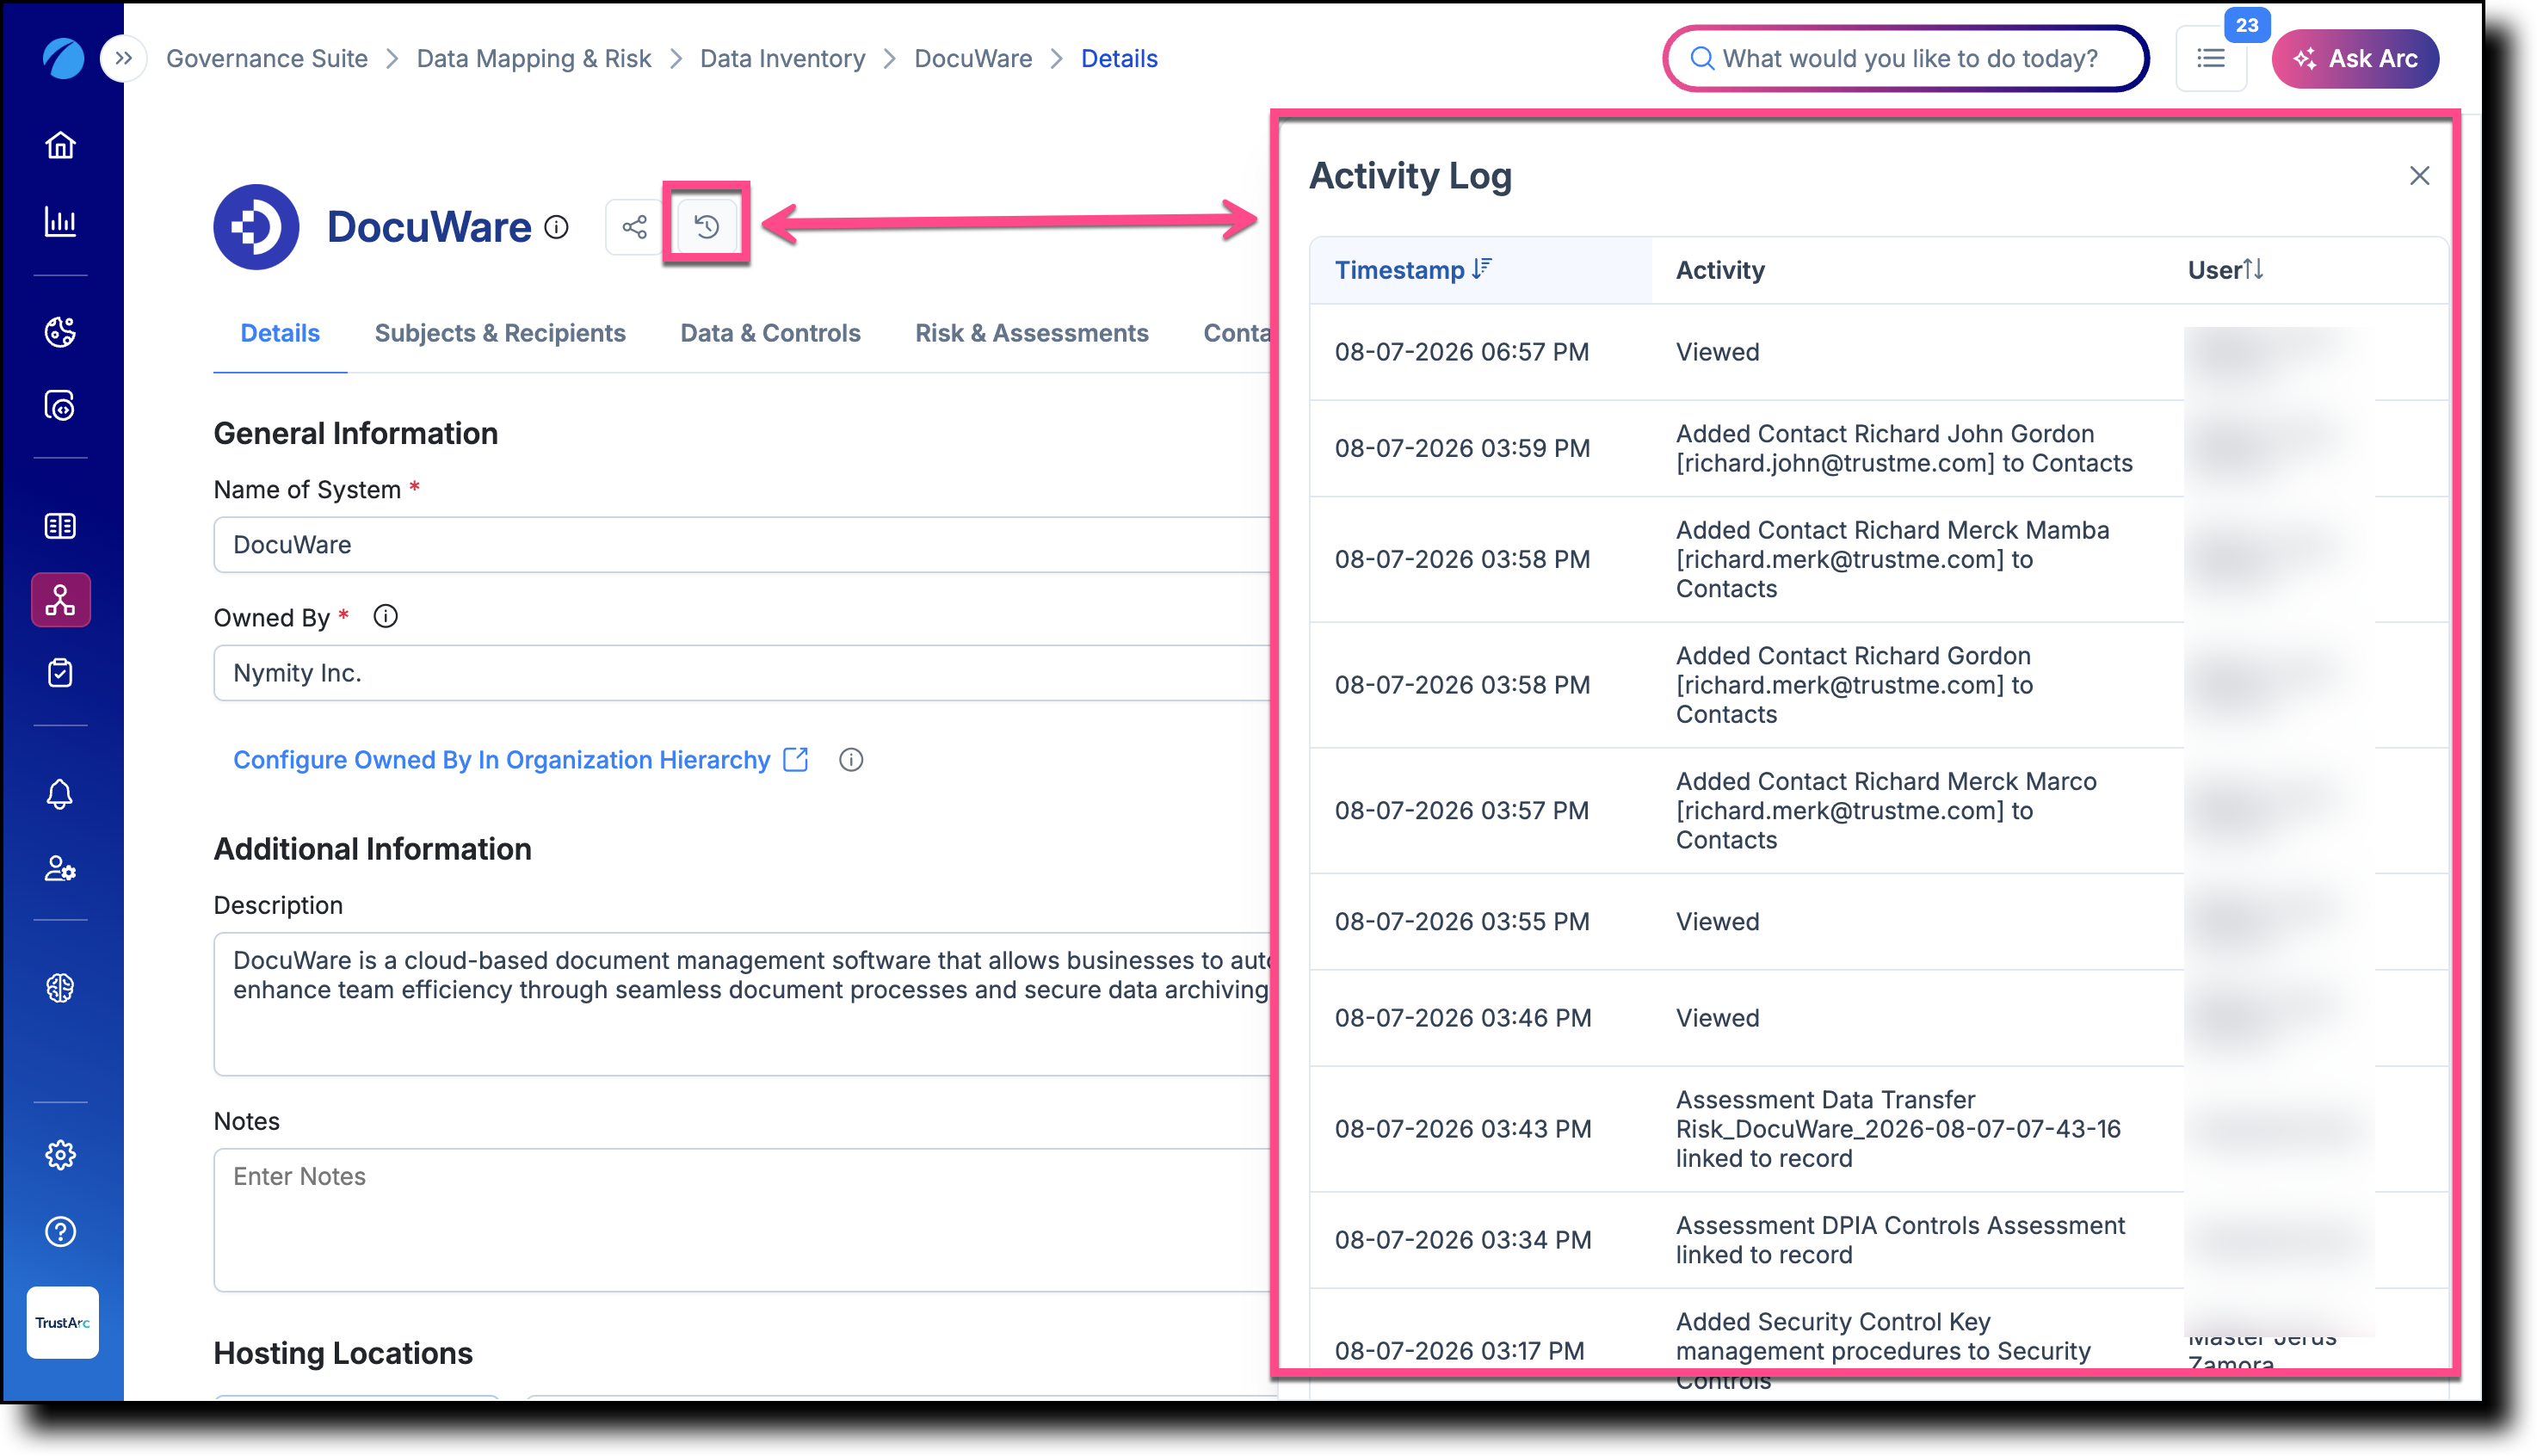Open the settings gear in sidebar

tap(60, 1155)
